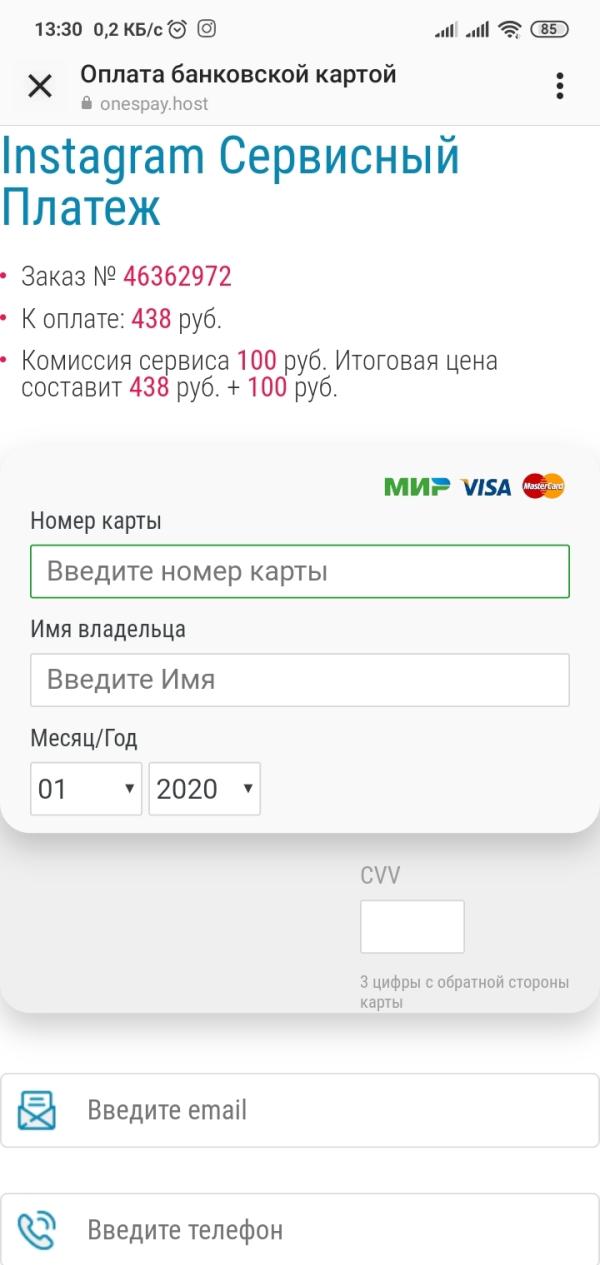Tap the Instagram icon in status bar
Image resolution: width=600 pixels, height=1265 pixels.
click(x=206, y=29)
